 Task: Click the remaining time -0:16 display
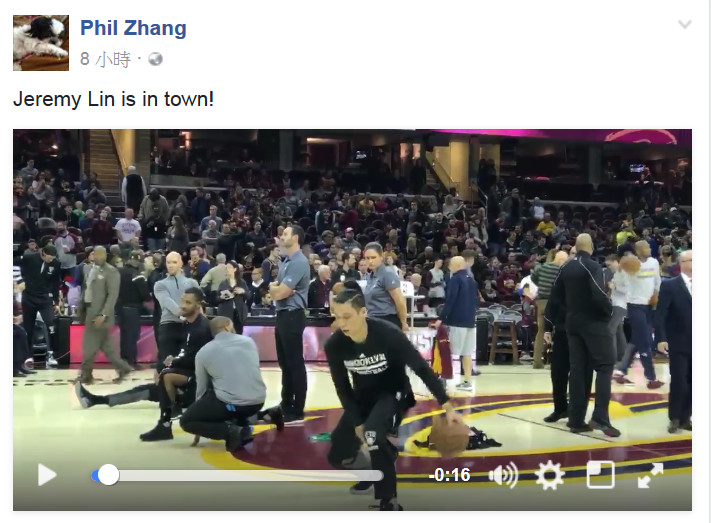[x=449, y=475]
